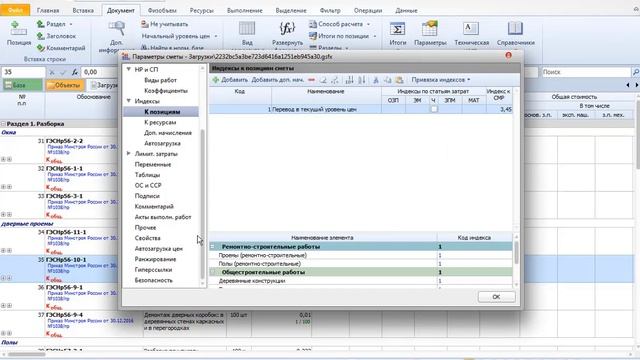
Task: Click the copy icon in index toolbar
Action: [387, 80]
